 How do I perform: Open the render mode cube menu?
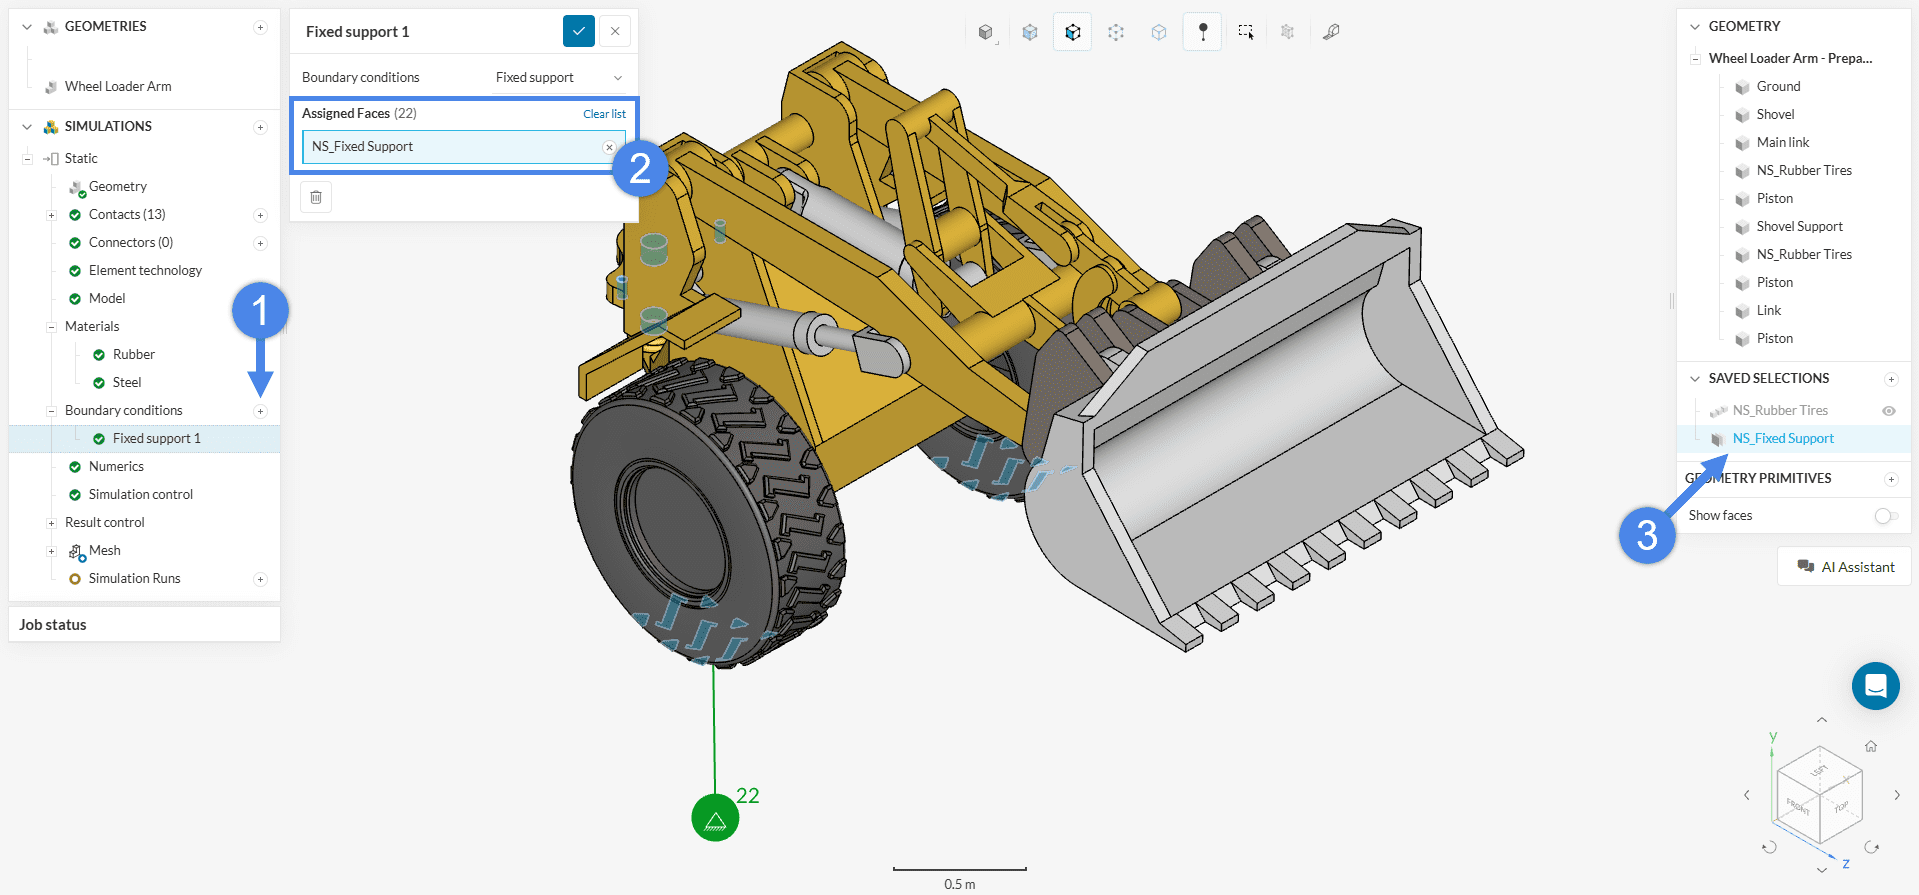986,32
